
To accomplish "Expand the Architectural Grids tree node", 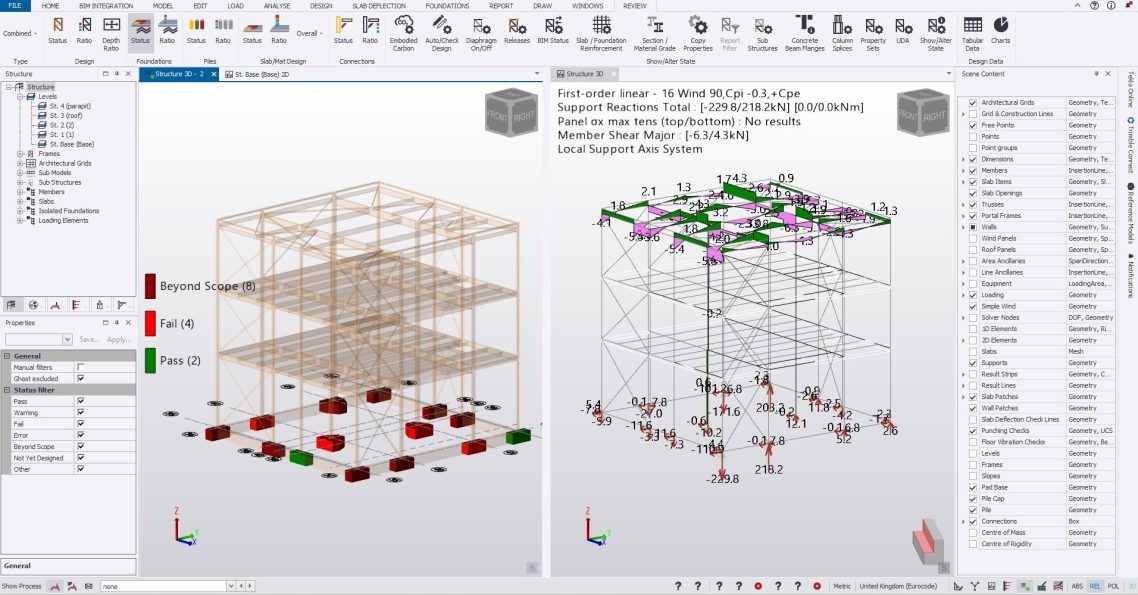I will click(19, 163).
